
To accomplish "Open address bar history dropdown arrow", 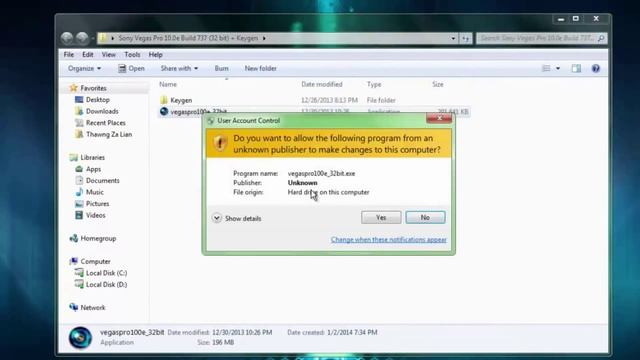I will point(453,38).
